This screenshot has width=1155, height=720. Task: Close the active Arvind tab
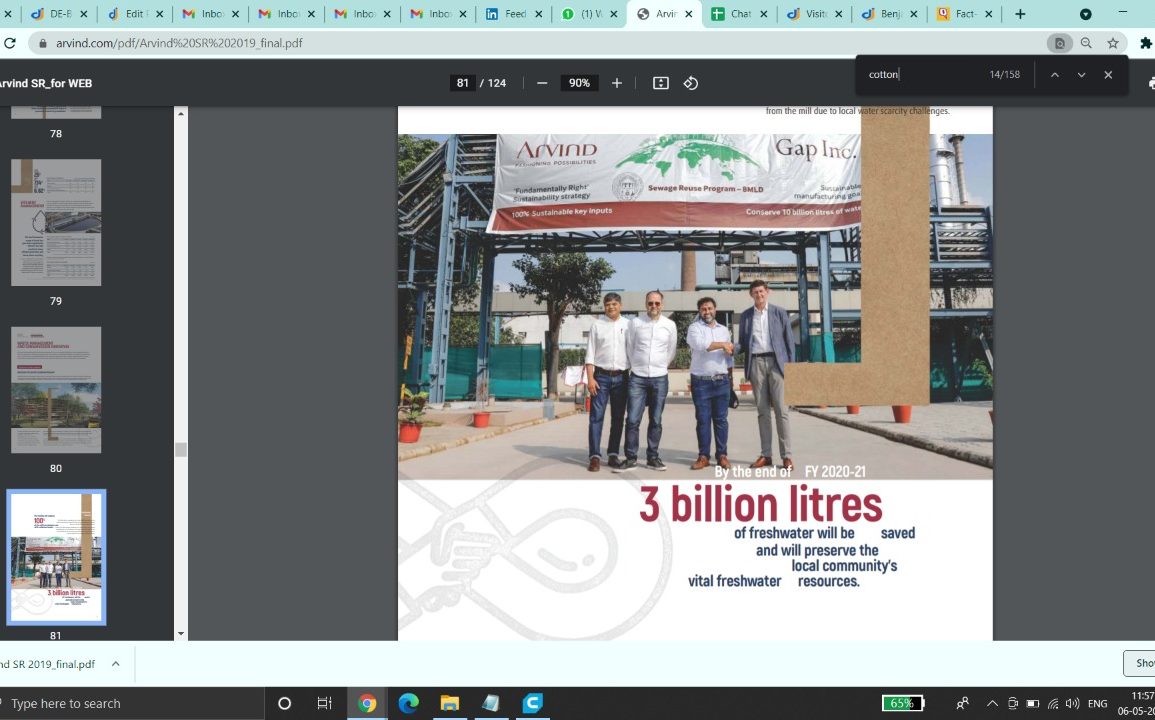coord(687,14)
